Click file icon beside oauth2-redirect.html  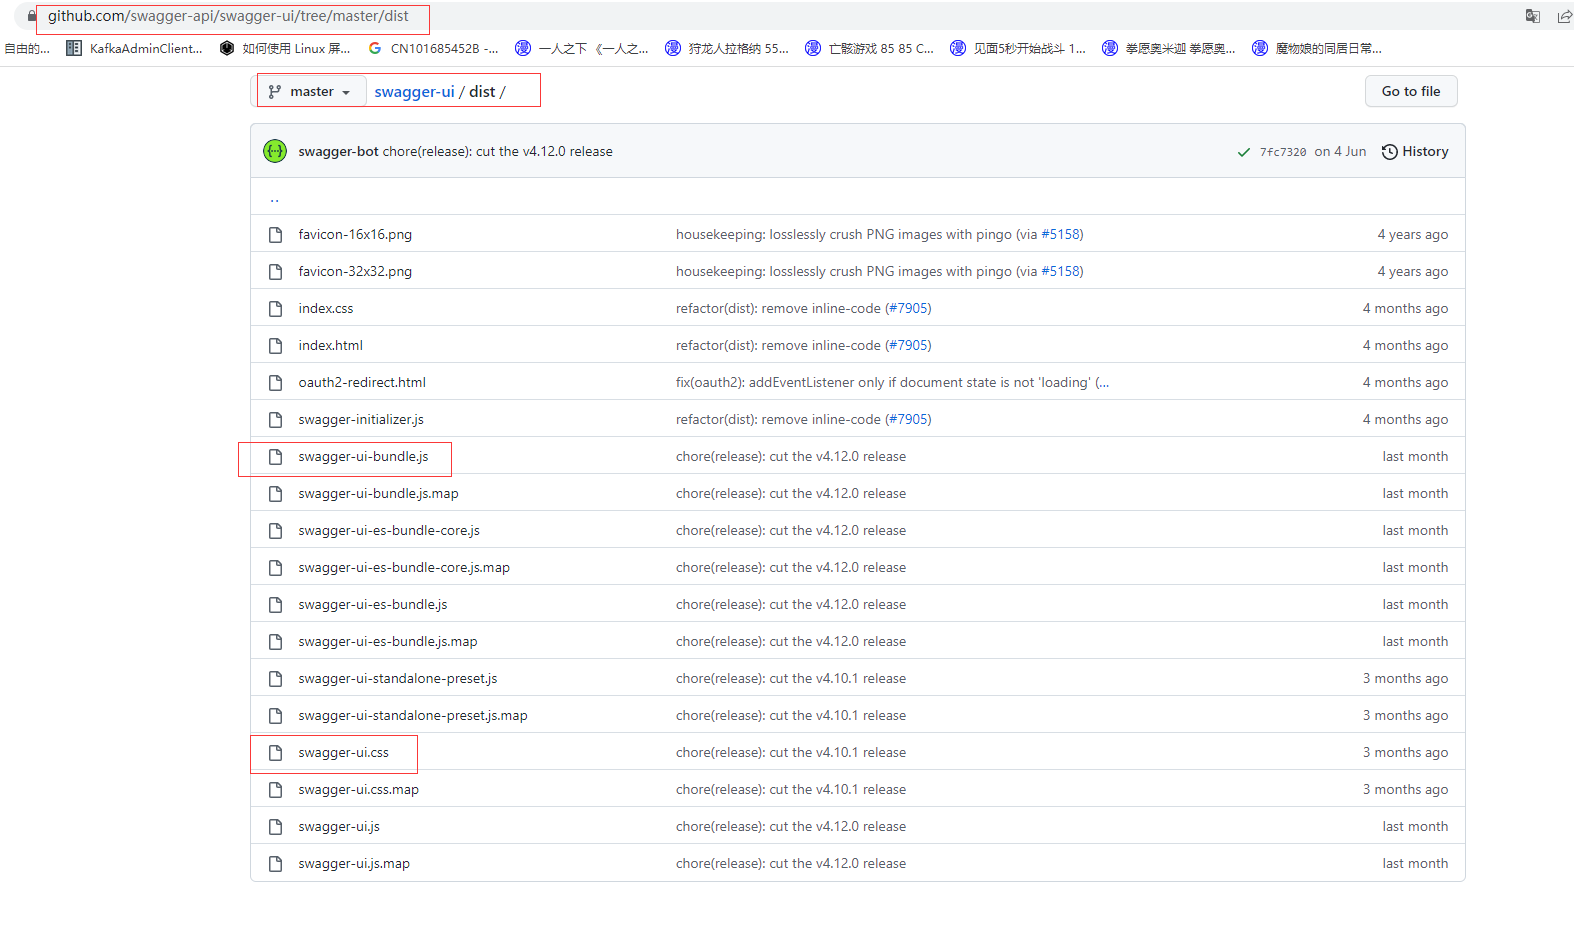point(275,383)
